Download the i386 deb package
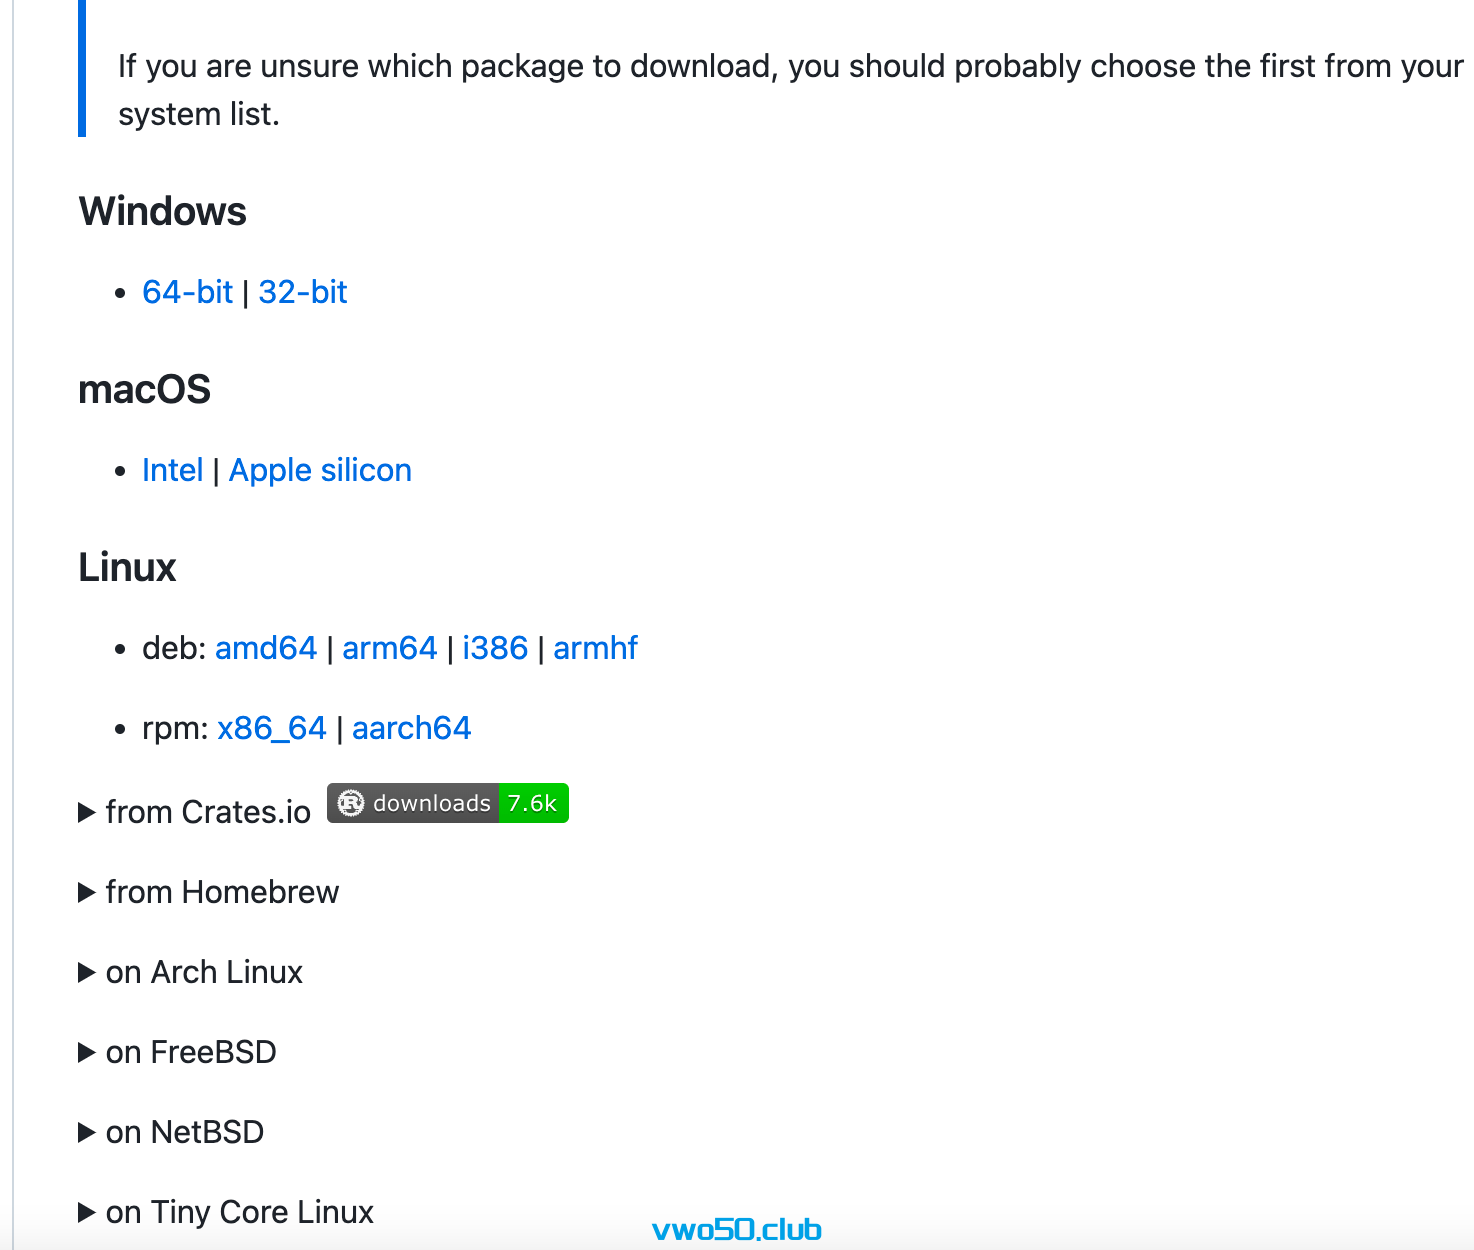Viewport: 1474px width, 1250px height. click(495, 648)
